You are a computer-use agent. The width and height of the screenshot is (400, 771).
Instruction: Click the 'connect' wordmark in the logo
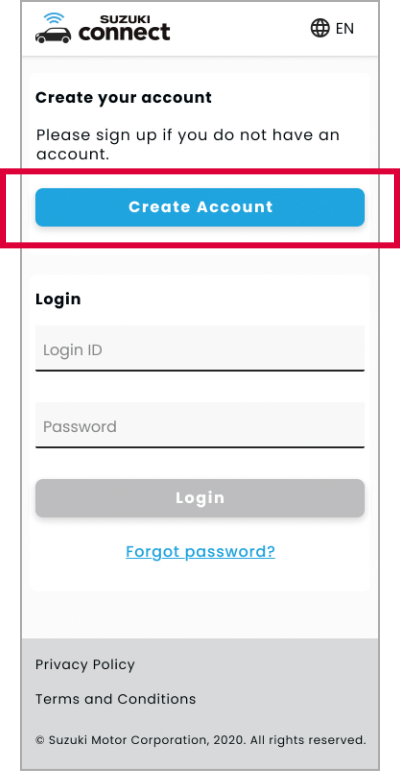(124, 33)
